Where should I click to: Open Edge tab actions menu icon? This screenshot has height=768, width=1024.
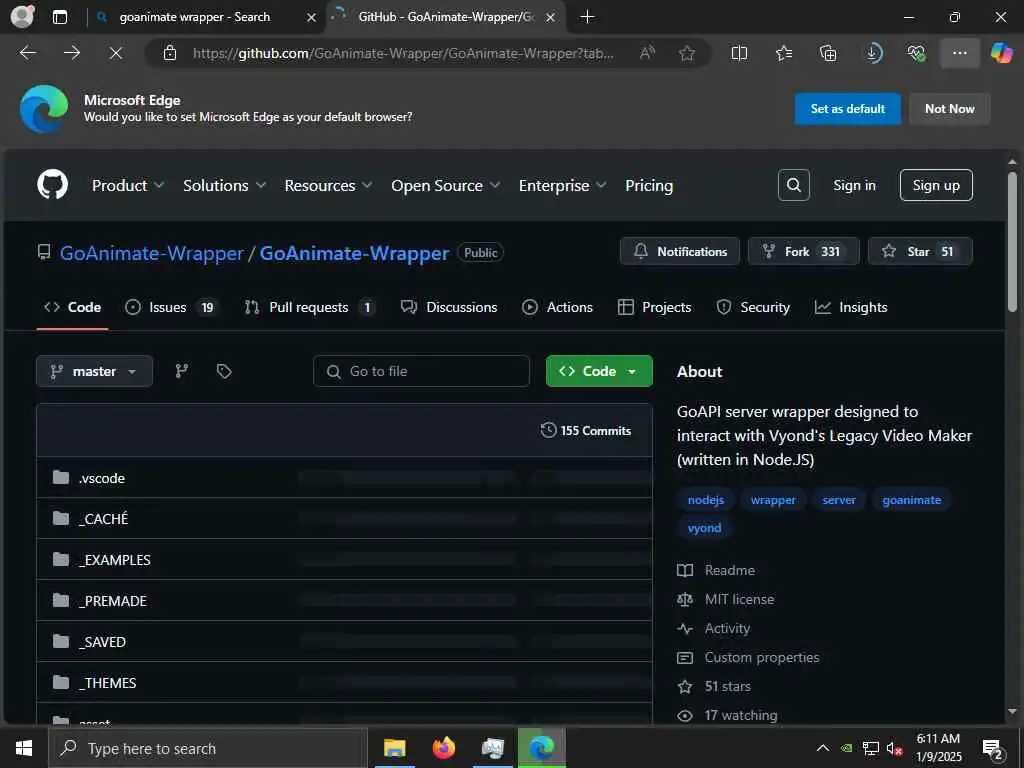(x=59, y=17)
